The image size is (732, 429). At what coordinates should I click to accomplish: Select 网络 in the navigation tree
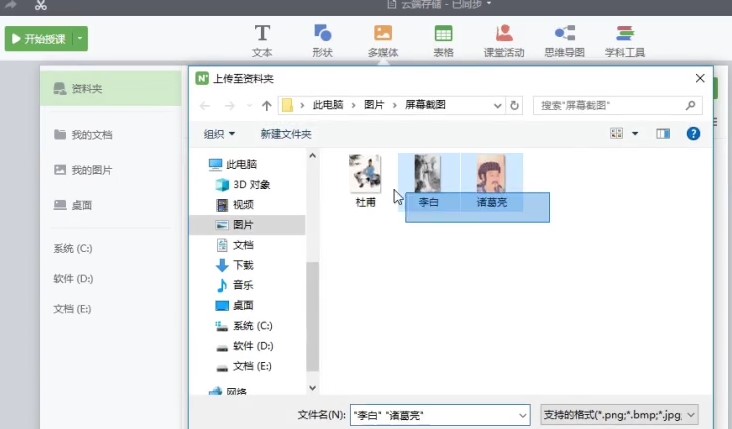[x=227, y=391]
